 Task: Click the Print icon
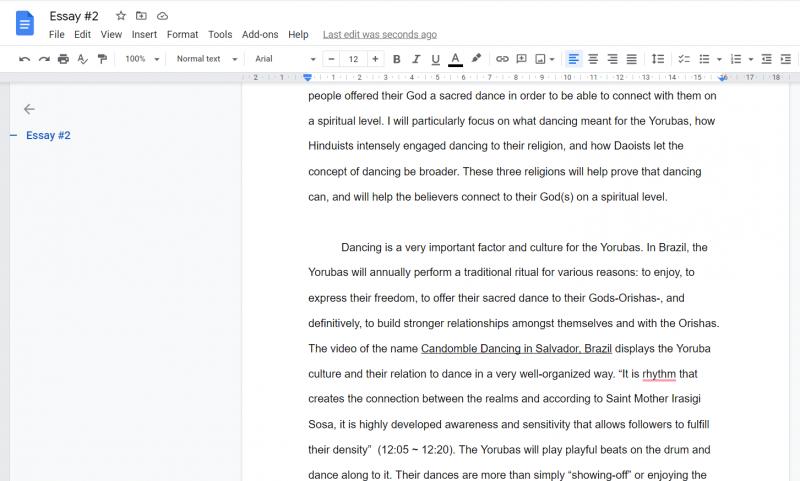63,59
